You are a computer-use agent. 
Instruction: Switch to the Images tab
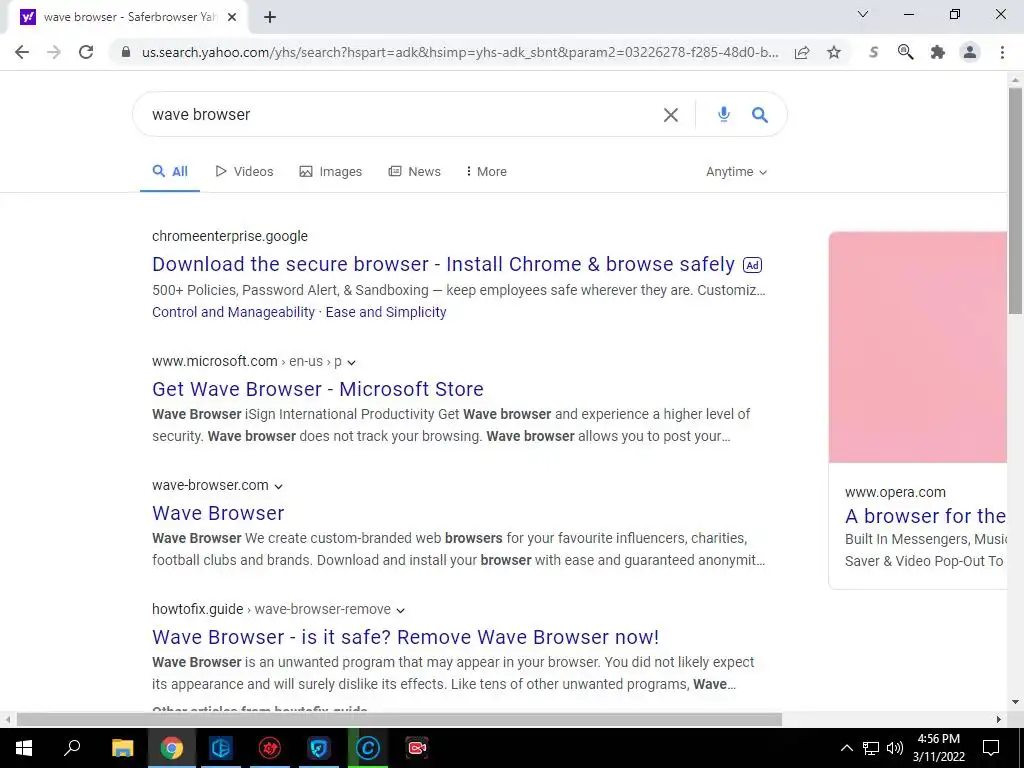(330, 172)
